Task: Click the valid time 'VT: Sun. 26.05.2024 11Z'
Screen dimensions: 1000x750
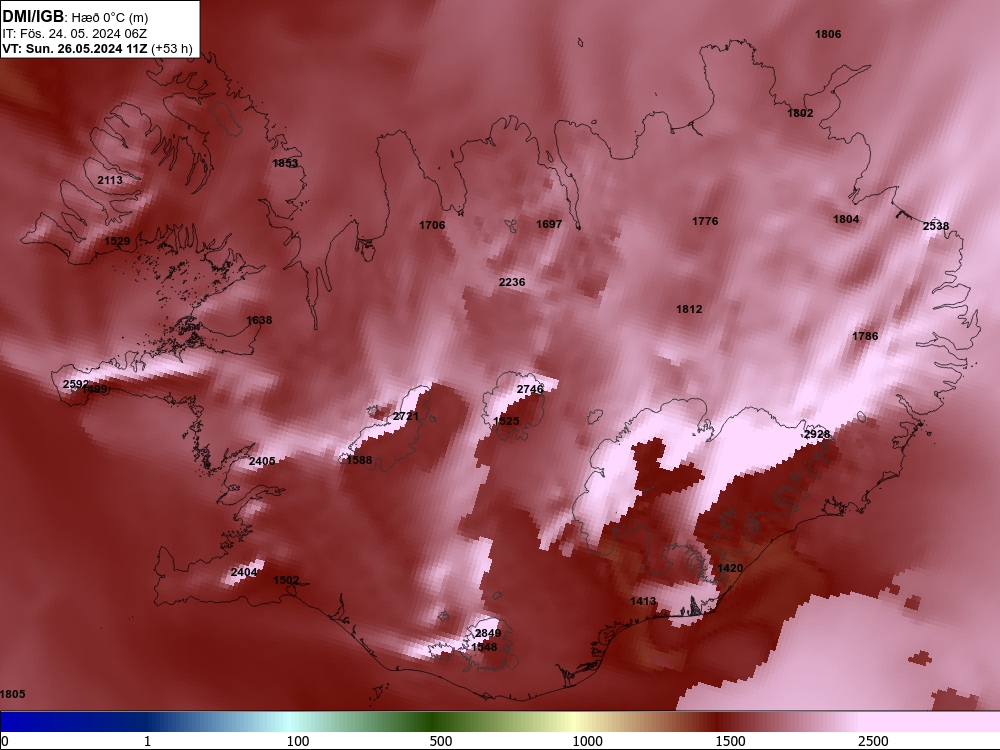Action: point(75,49)
